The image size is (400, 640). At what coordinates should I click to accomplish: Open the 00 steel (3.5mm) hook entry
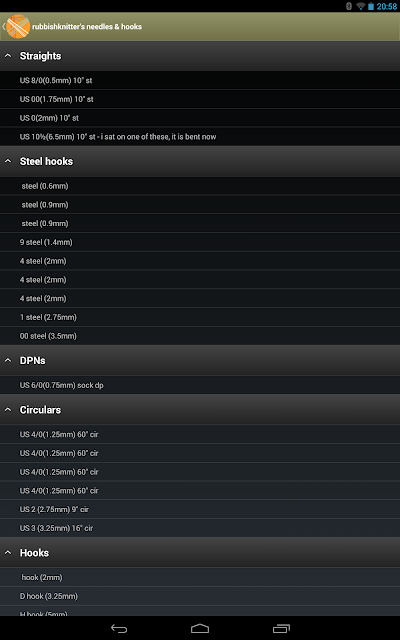click(200, 336)
